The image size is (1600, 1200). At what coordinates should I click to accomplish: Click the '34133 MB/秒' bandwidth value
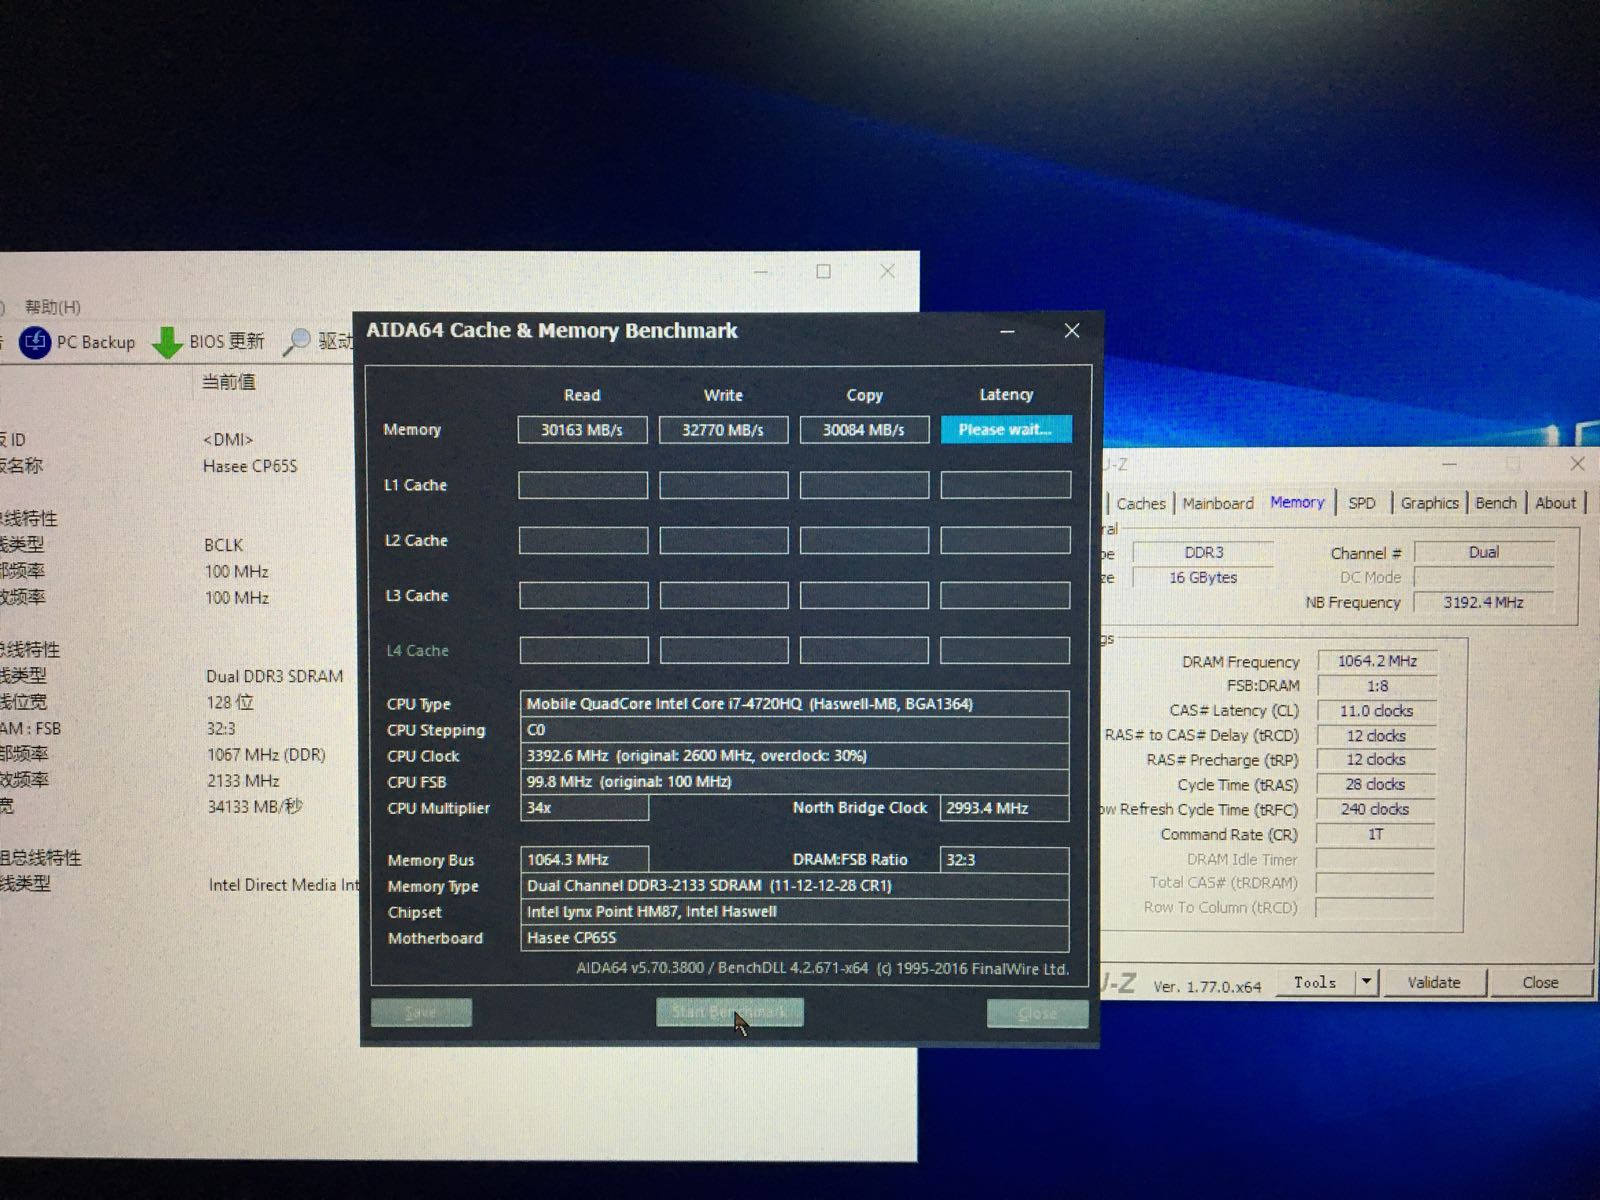pos(255,807)
